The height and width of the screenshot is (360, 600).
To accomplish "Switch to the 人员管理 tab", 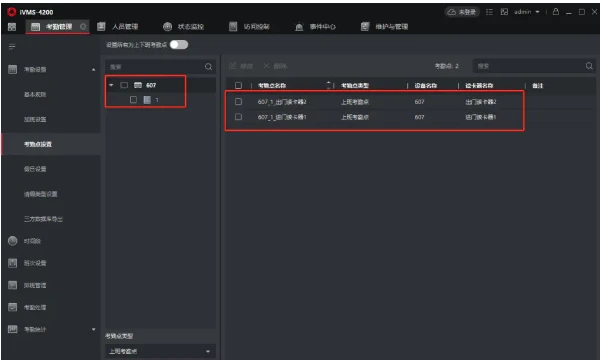I will point(118,26).
